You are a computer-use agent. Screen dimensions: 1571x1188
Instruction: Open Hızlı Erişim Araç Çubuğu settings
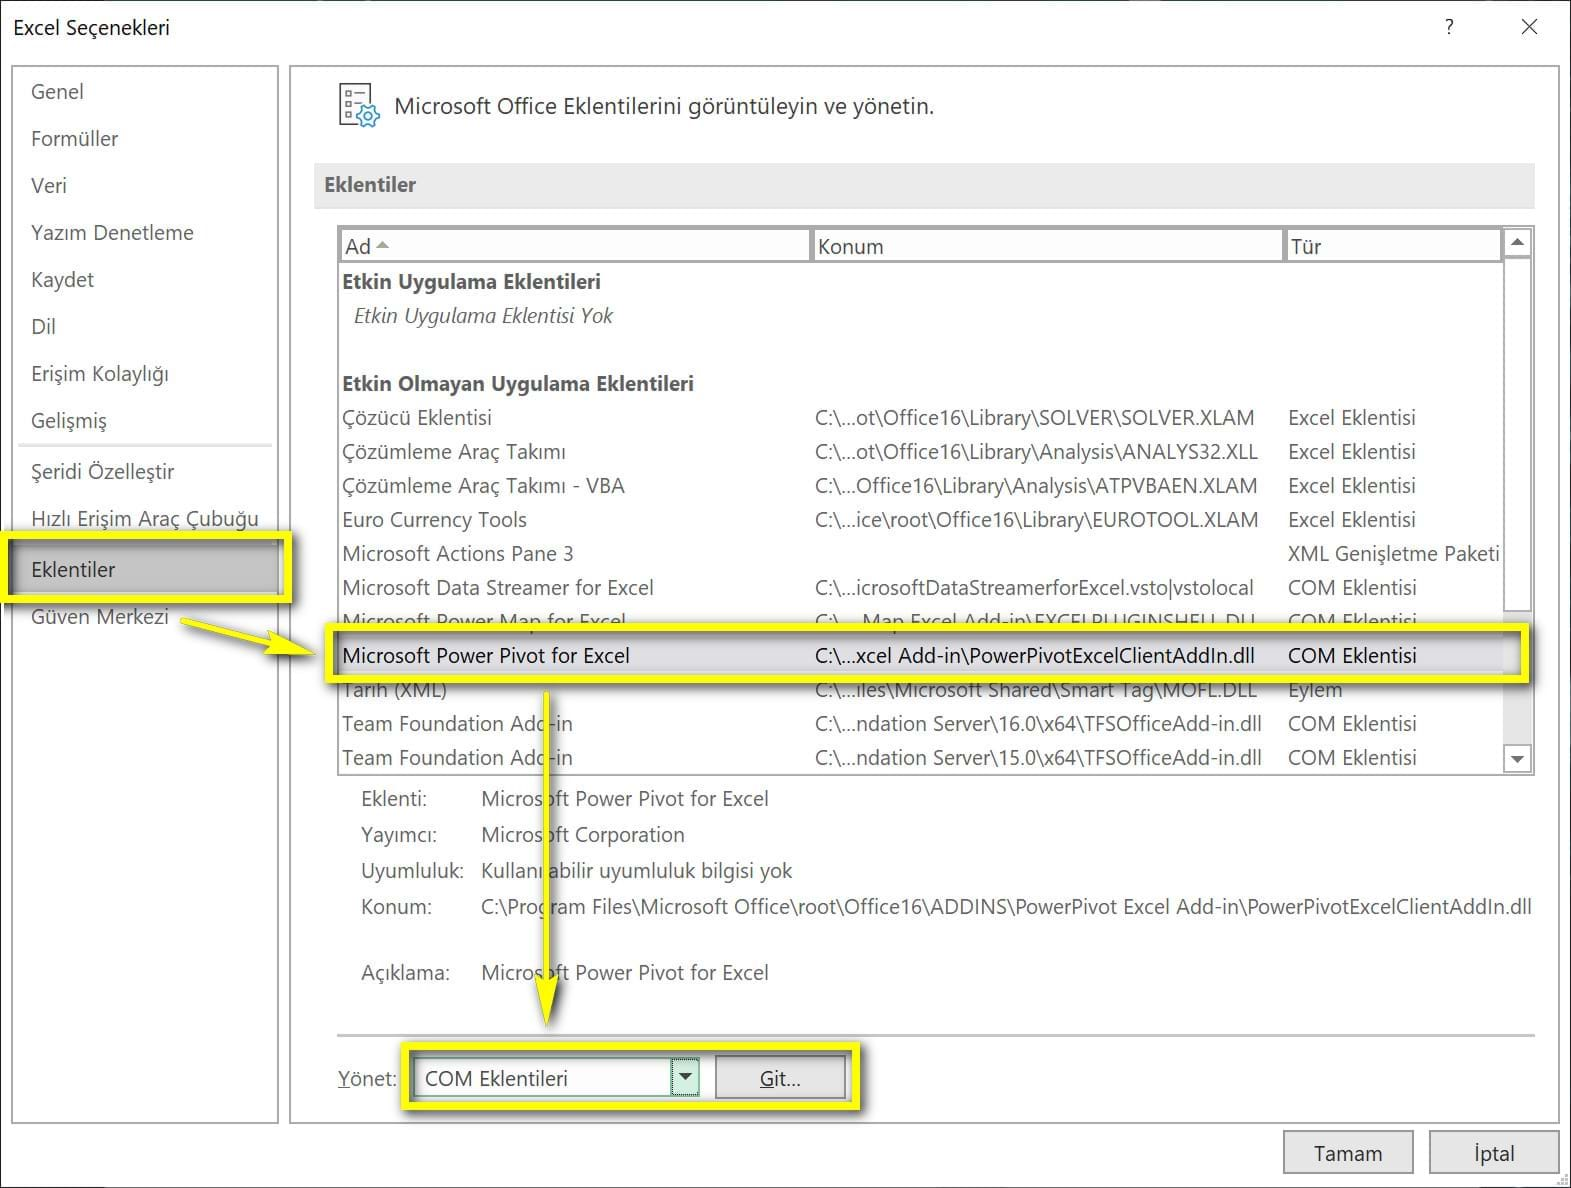click(x=144, y=519)
